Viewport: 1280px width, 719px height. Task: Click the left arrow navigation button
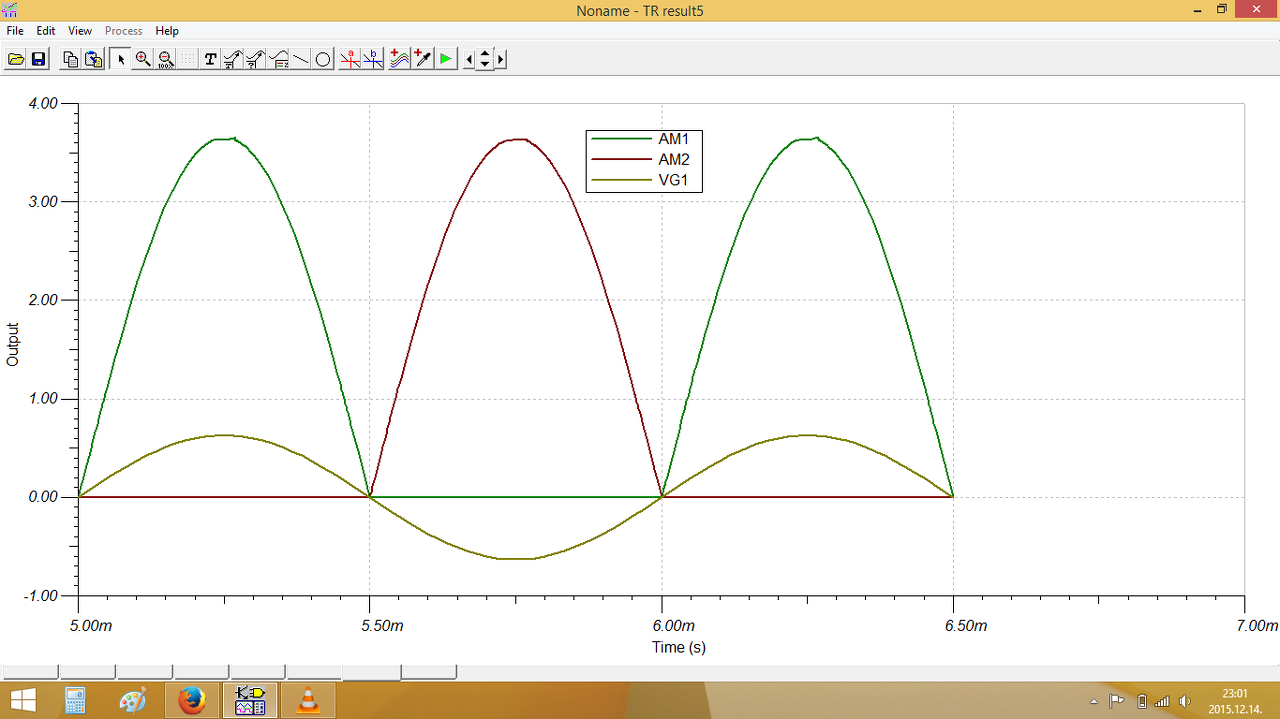tap(470, 60)
